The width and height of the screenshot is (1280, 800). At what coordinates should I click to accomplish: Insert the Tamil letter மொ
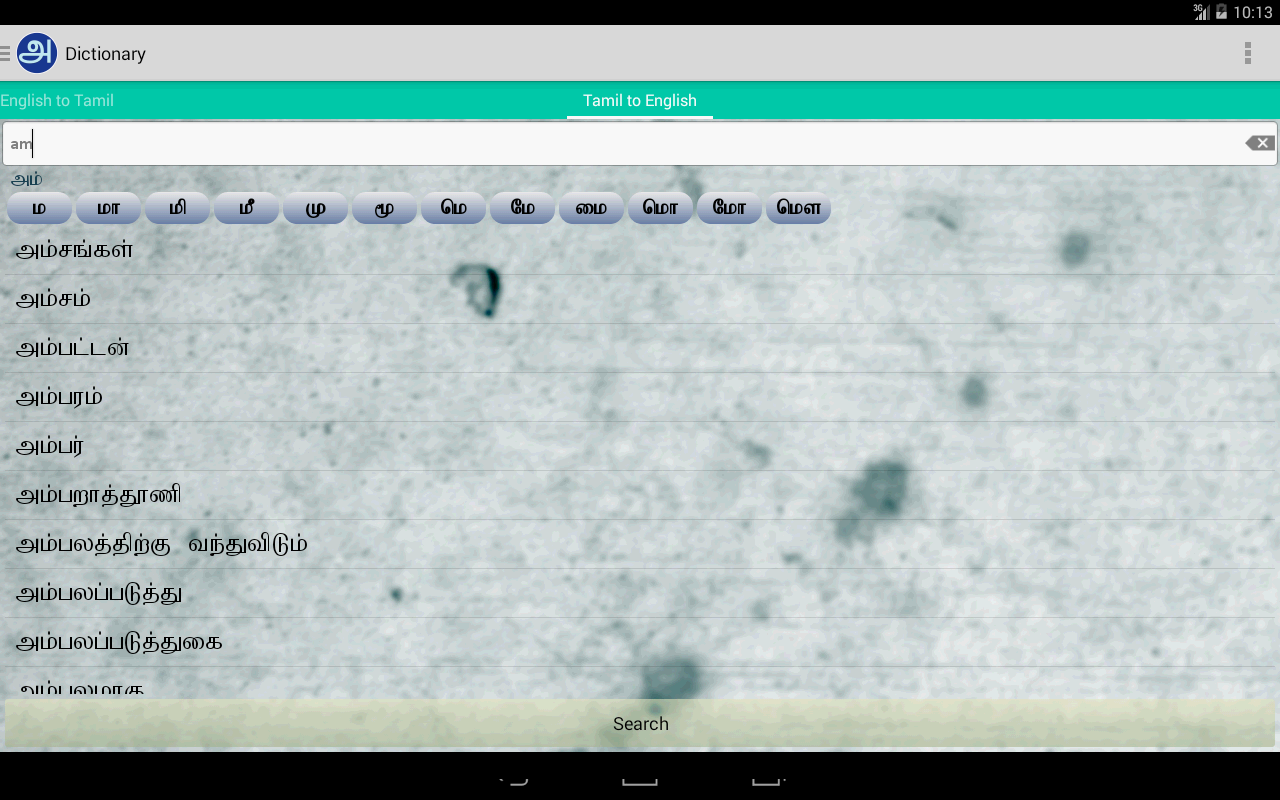660,208
